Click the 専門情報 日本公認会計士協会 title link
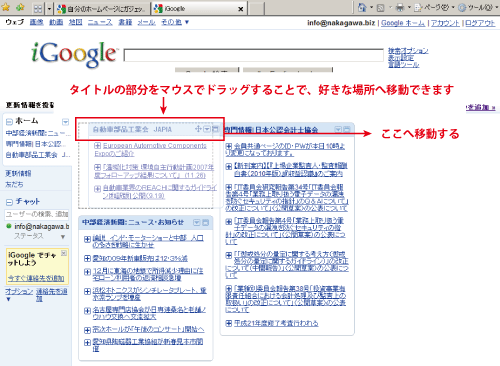This screenshot has width=500, height=366. [271, 130]
